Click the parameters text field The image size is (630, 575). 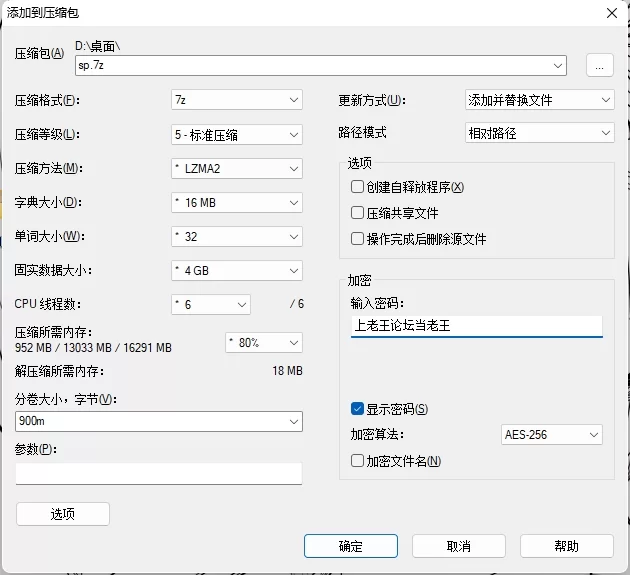(x=158, y=473)
